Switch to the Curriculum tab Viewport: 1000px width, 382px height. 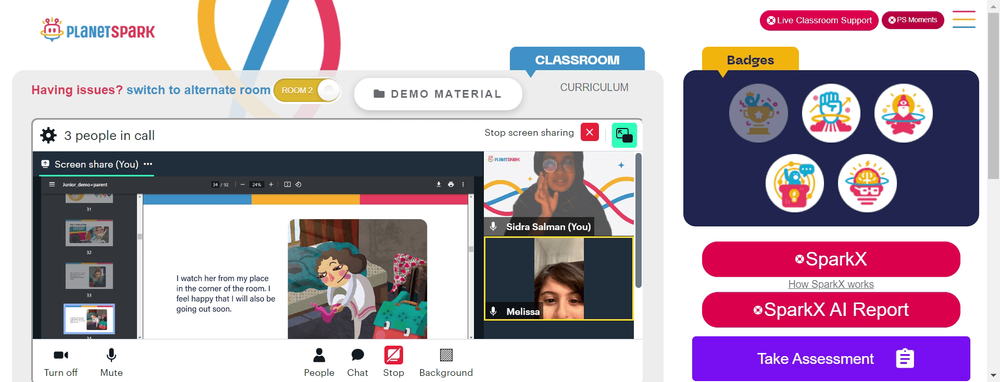594,87
